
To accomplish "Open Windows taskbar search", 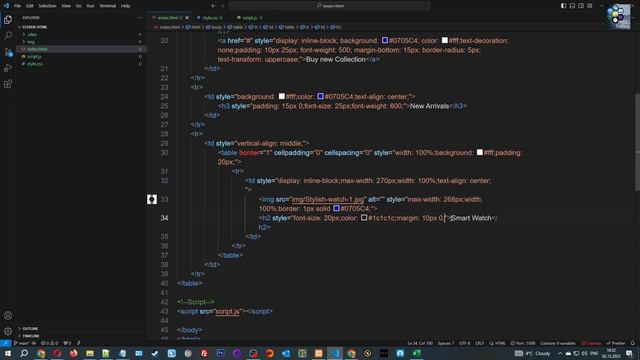I will [x=24, y=353].
